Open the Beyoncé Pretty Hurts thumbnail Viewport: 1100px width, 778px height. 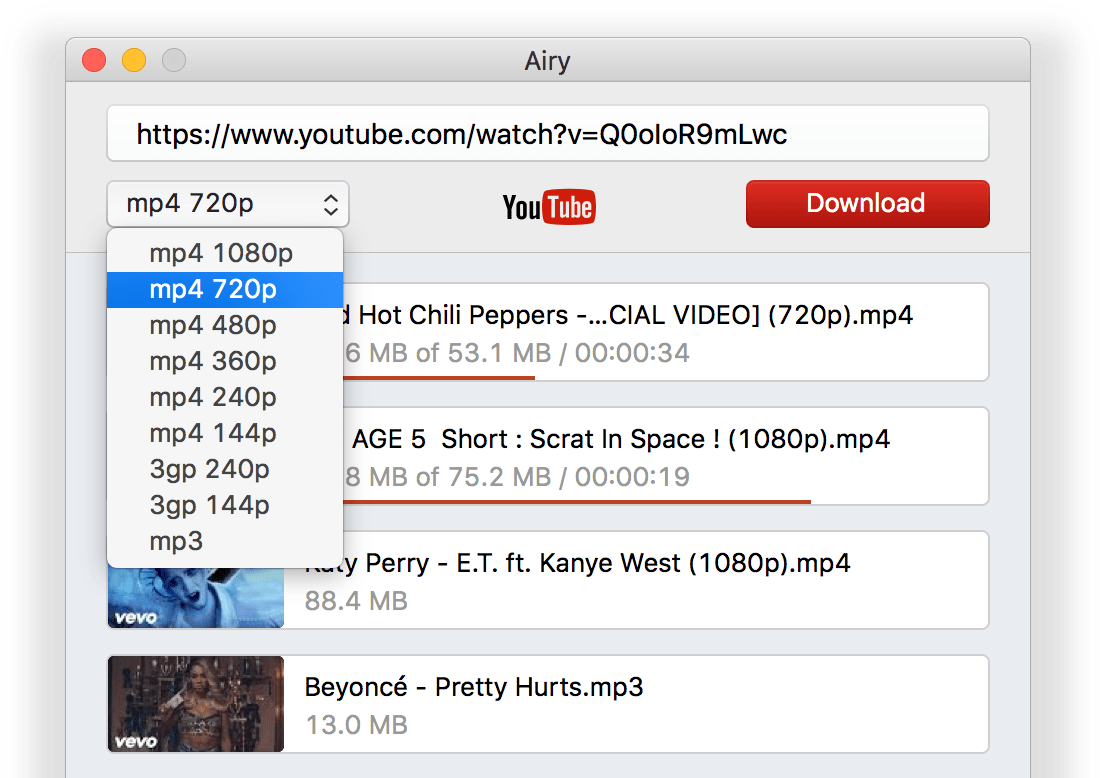click(196, 703)
